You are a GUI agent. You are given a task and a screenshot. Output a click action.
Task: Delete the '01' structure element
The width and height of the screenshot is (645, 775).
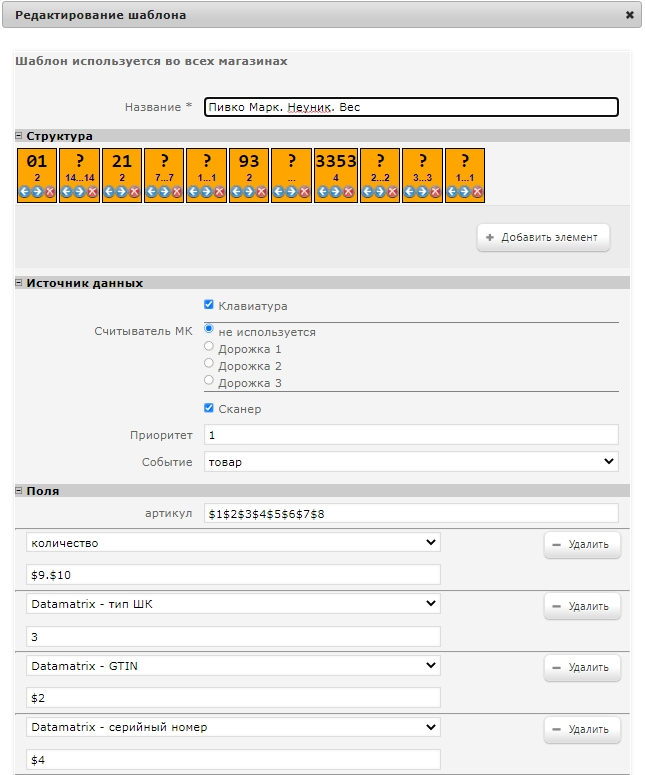pos(49,192)
